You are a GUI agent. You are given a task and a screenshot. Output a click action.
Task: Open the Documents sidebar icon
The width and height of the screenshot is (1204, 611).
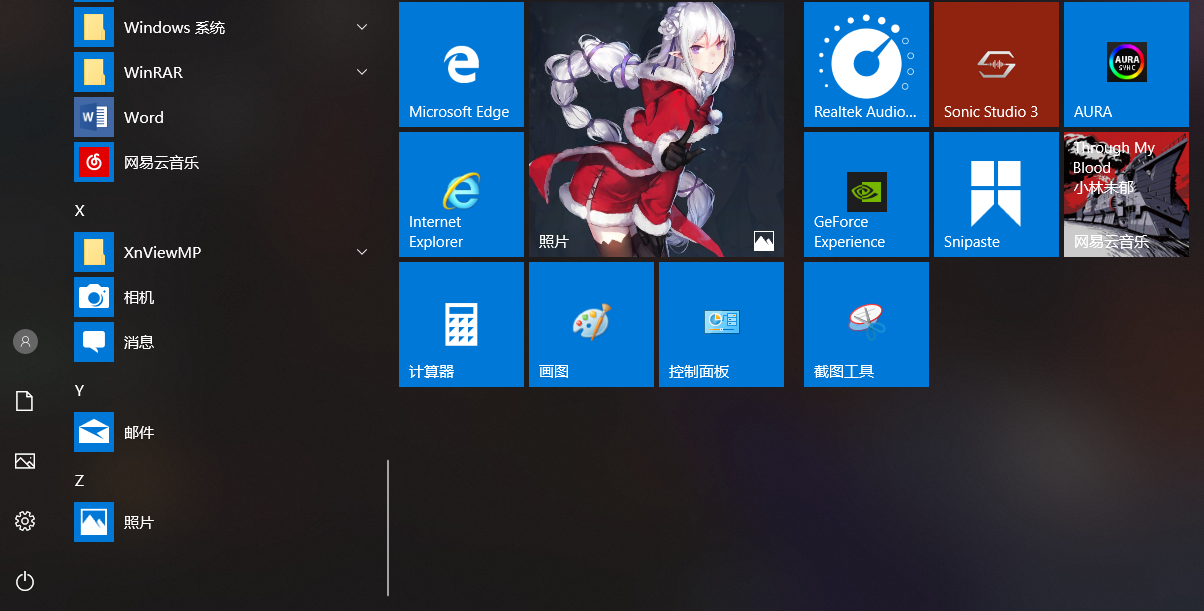[25, 401]
